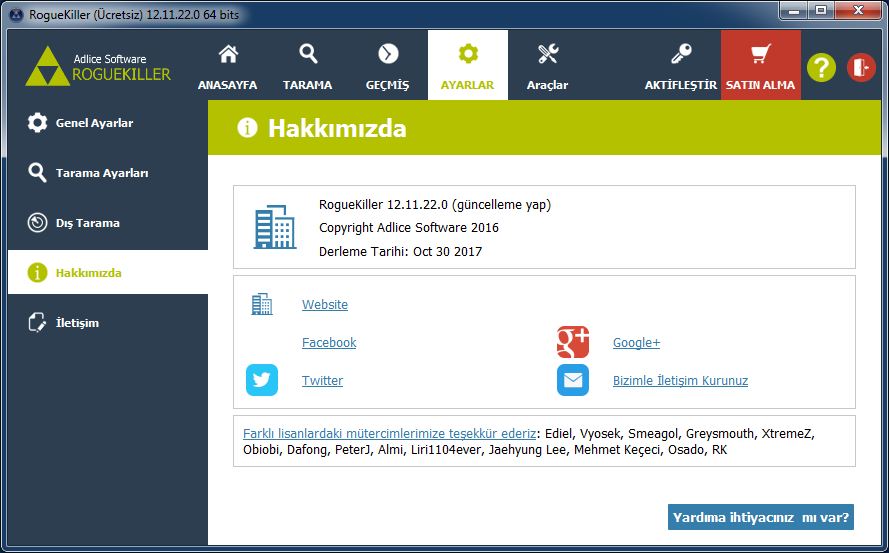Open the Facebook link
Screen dimensions: 889x553
(x=329, y=343)
